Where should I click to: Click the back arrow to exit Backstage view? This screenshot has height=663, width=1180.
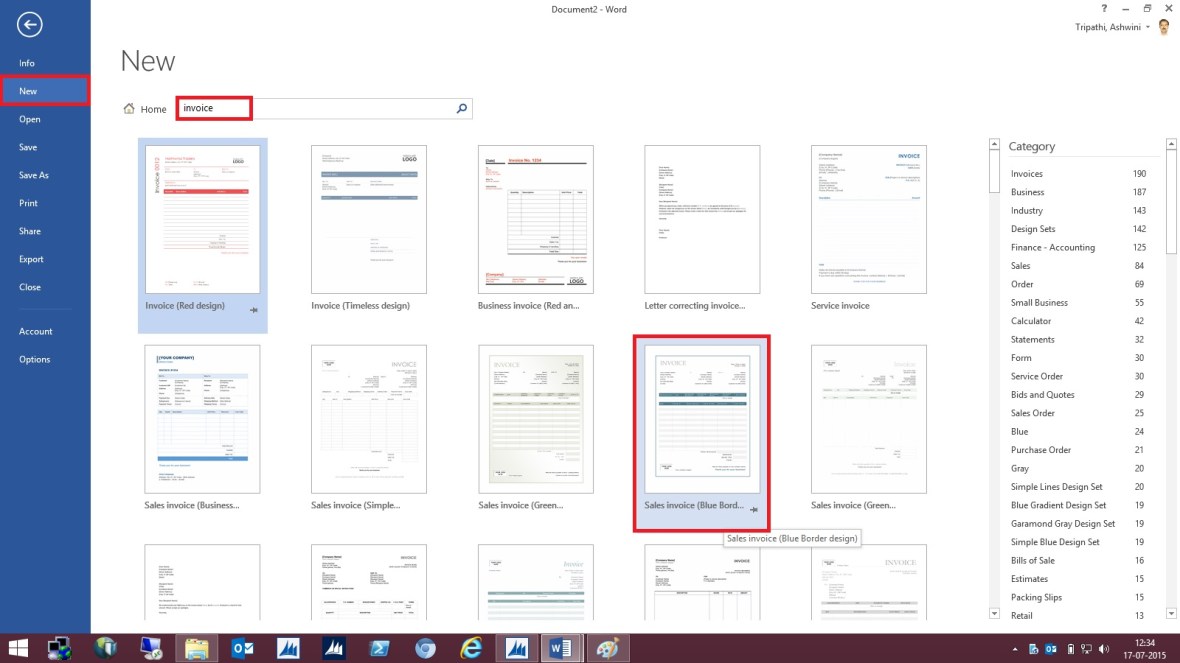[x=29, y=24]
